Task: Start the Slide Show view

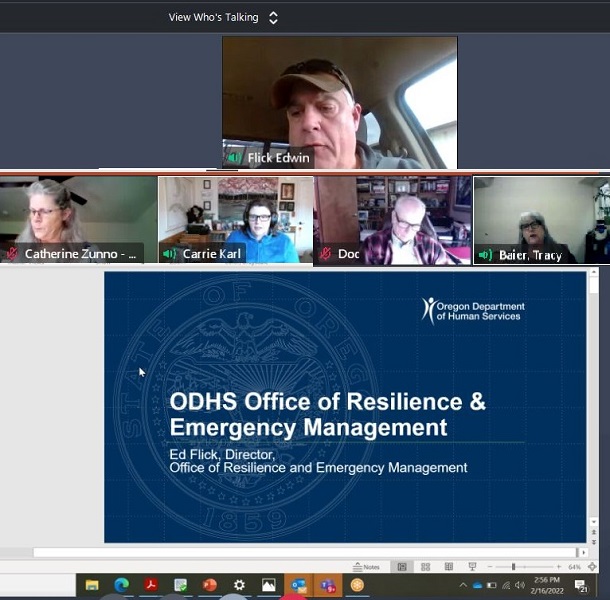Action: [x=472, y=567]
